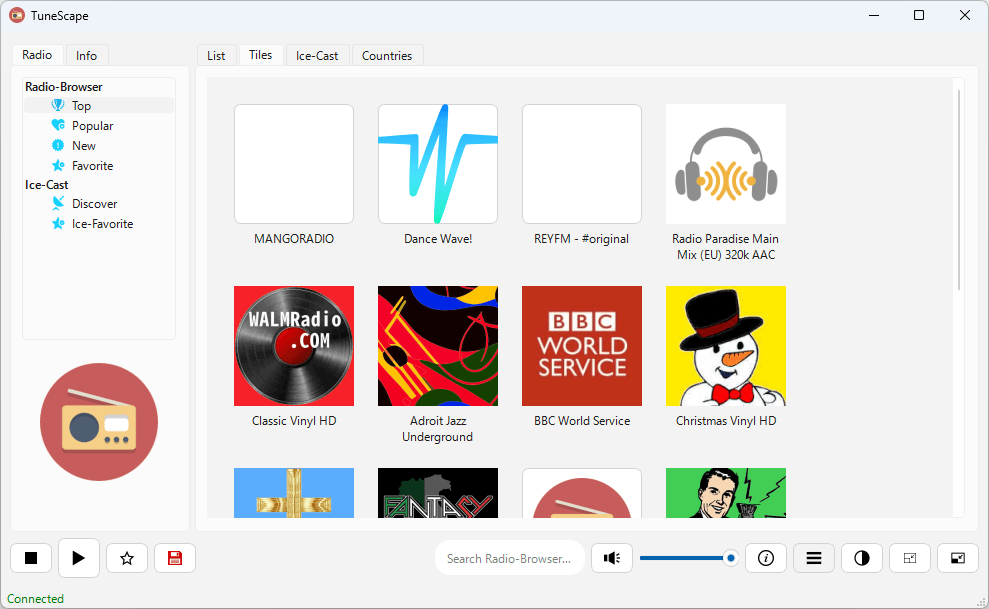This screenshot has width=989, height=609.
Task: Adjust the volume slider handle
Action: pos(730,558)
